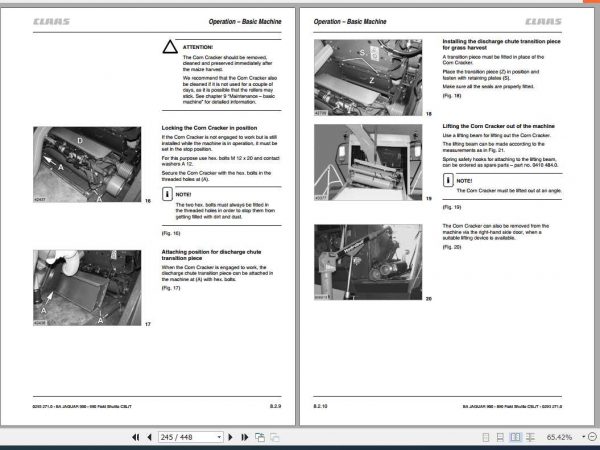Open the page number dropdown arrow

pyautogui.click(x=219, y=437)
